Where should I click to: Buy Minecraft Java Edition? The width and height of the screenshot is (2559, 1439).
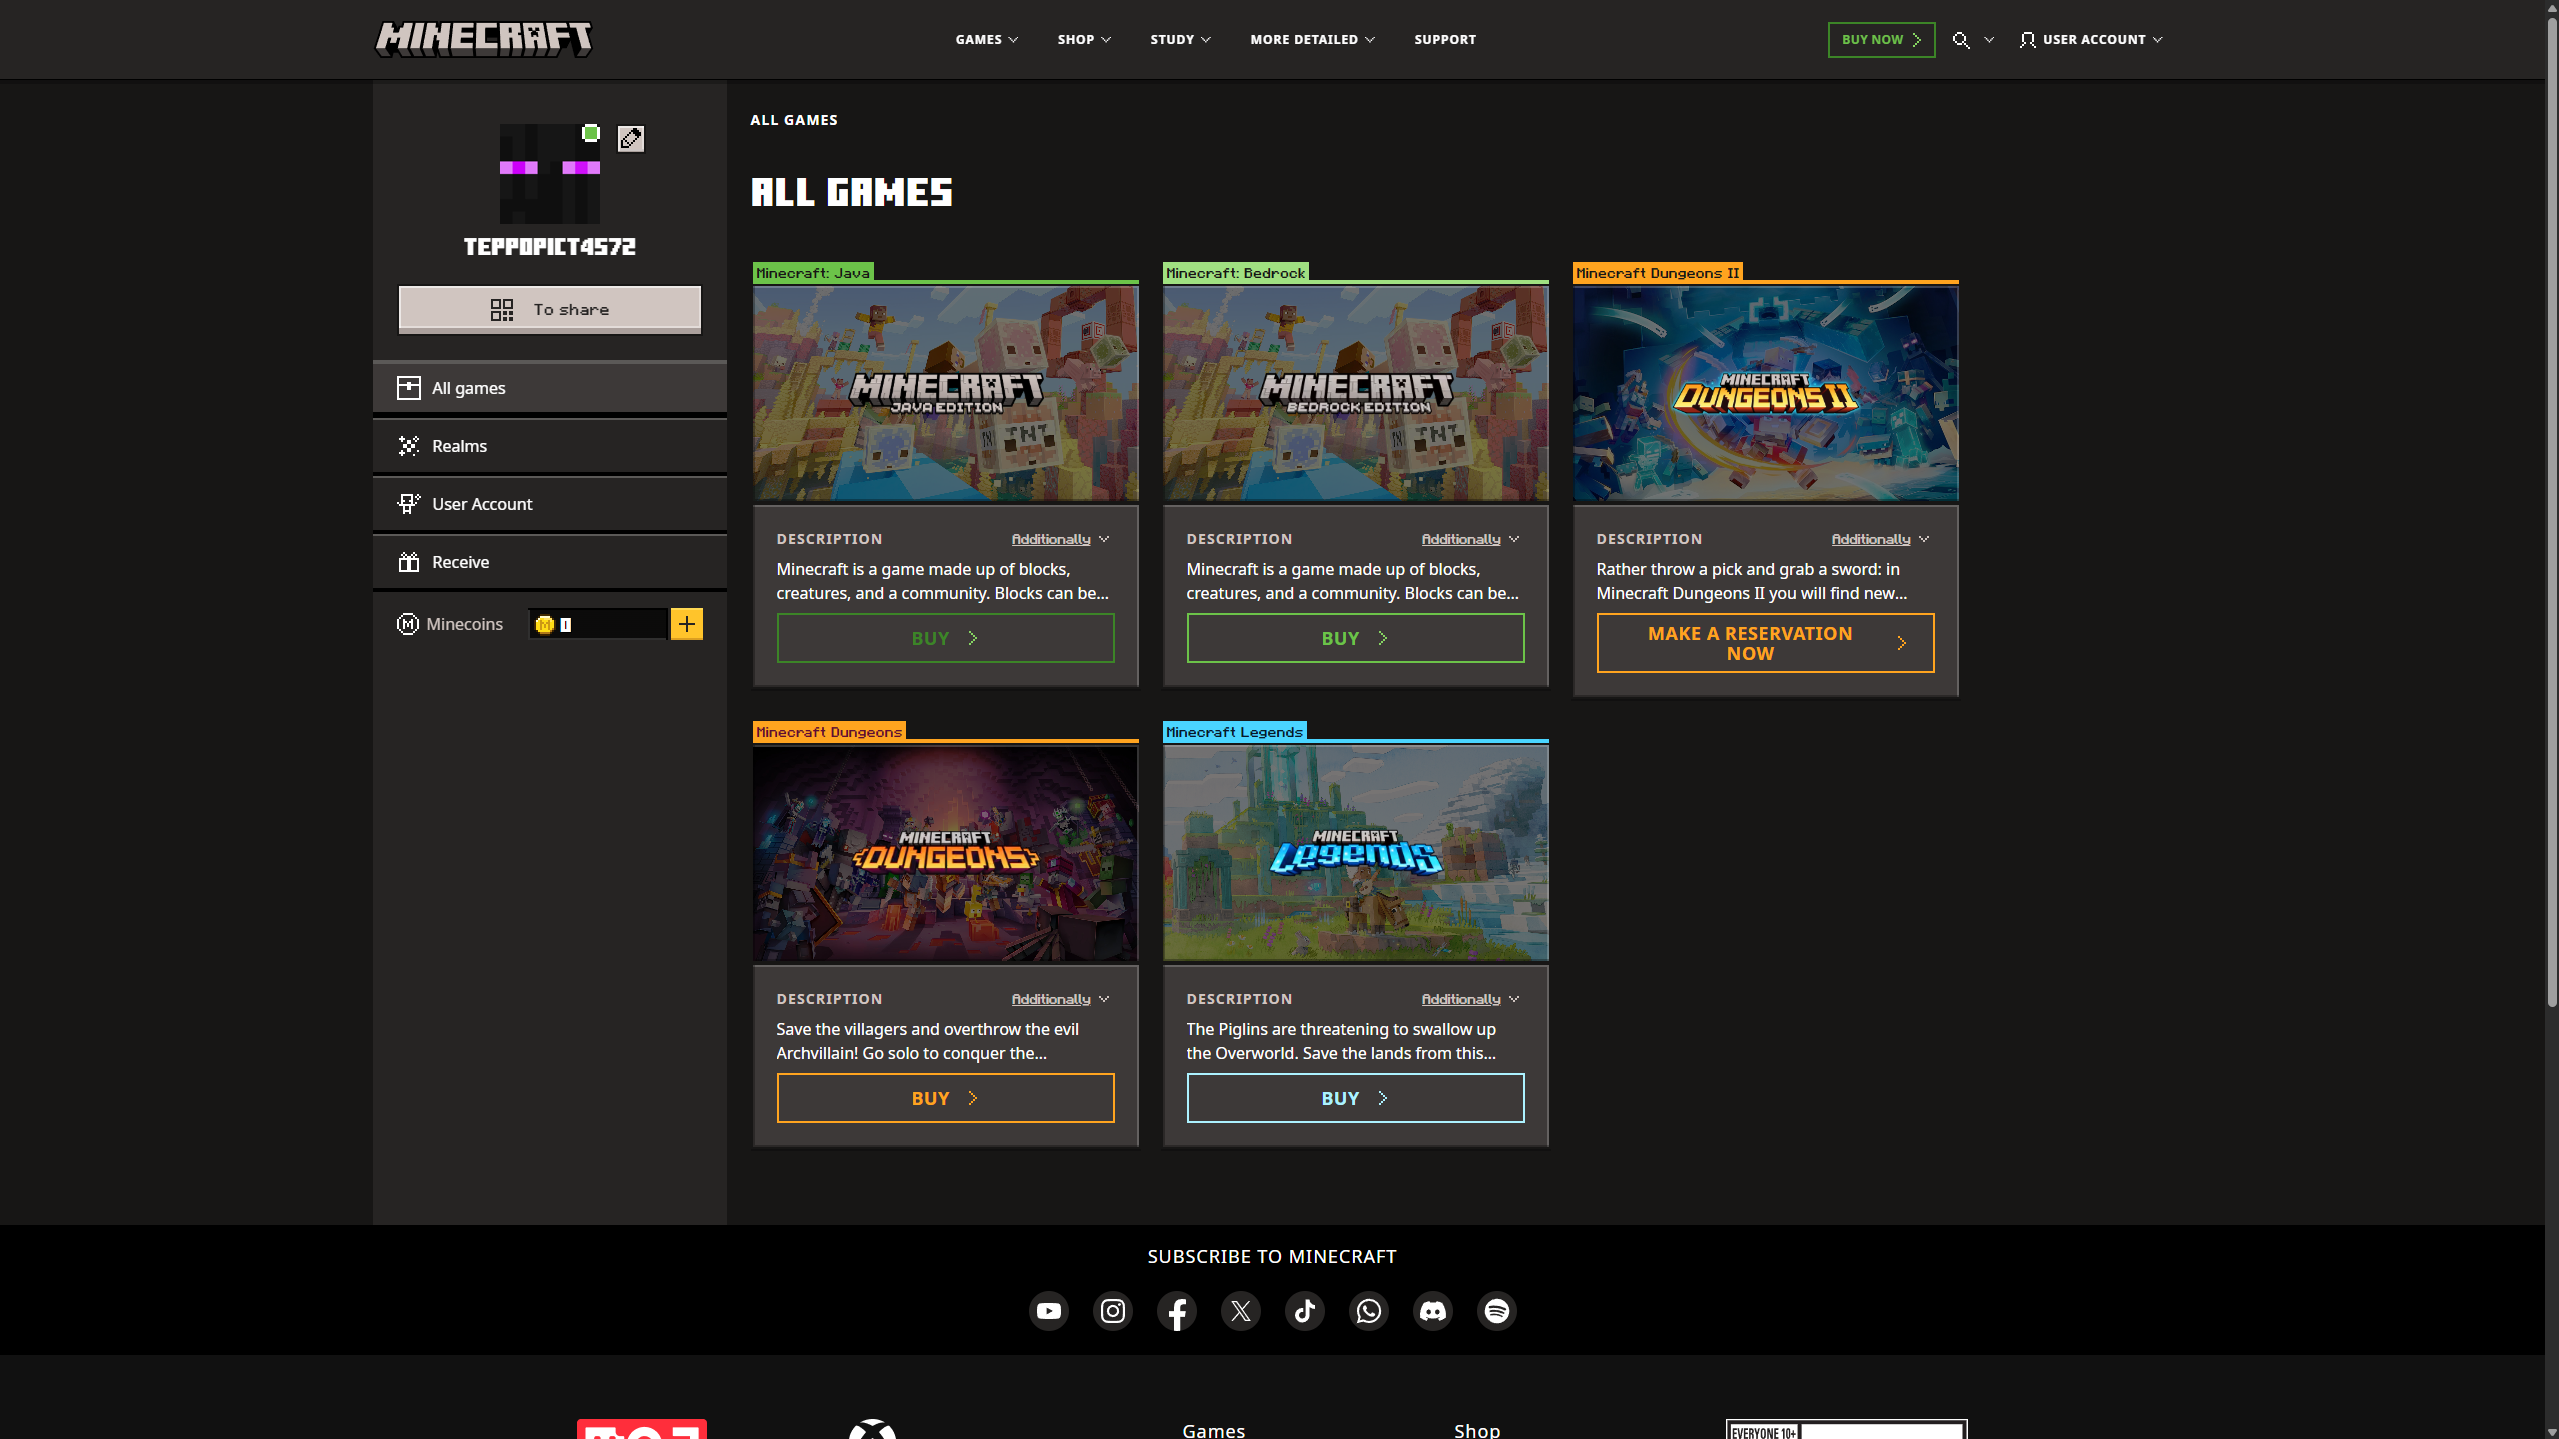945,638
